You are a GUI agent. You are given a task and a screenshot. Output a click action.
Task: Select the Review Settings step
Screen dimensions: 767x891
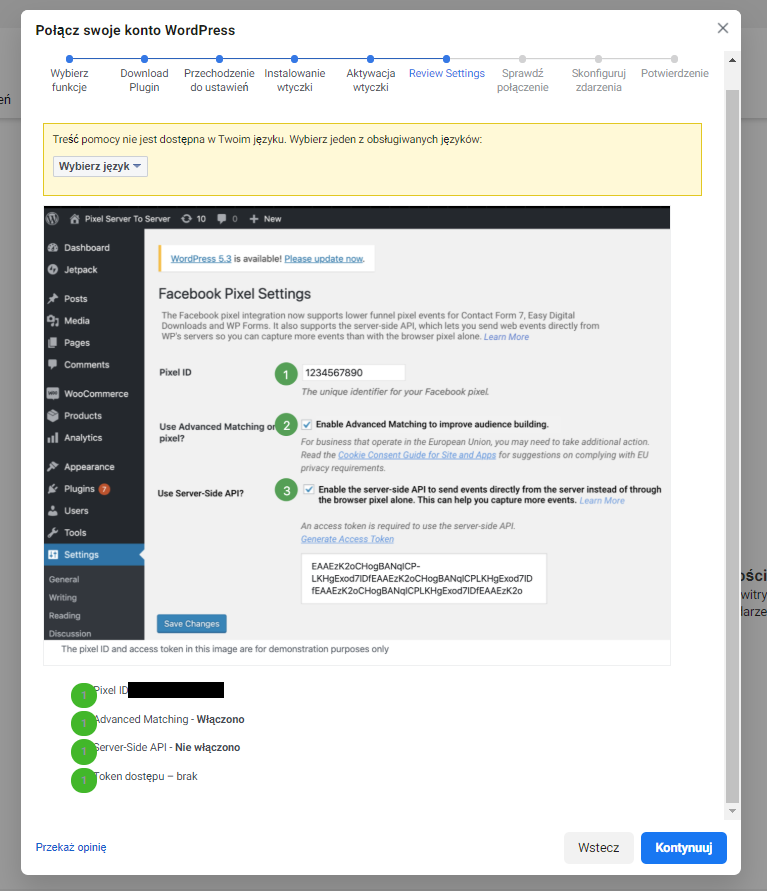pyautogui.click(x=447, y=68)
